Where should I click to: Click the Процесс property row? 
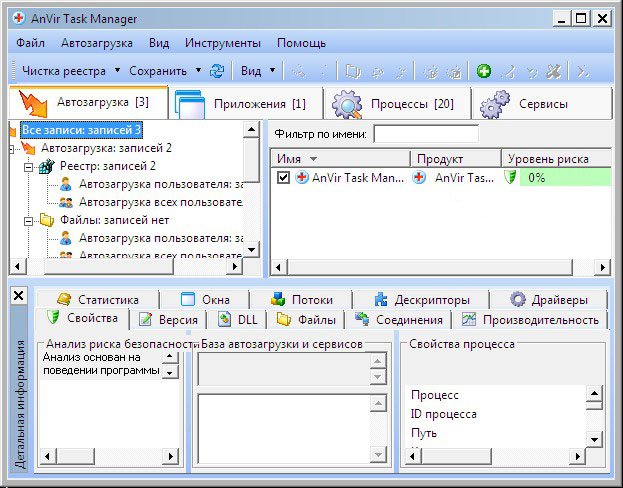point(435,395)
